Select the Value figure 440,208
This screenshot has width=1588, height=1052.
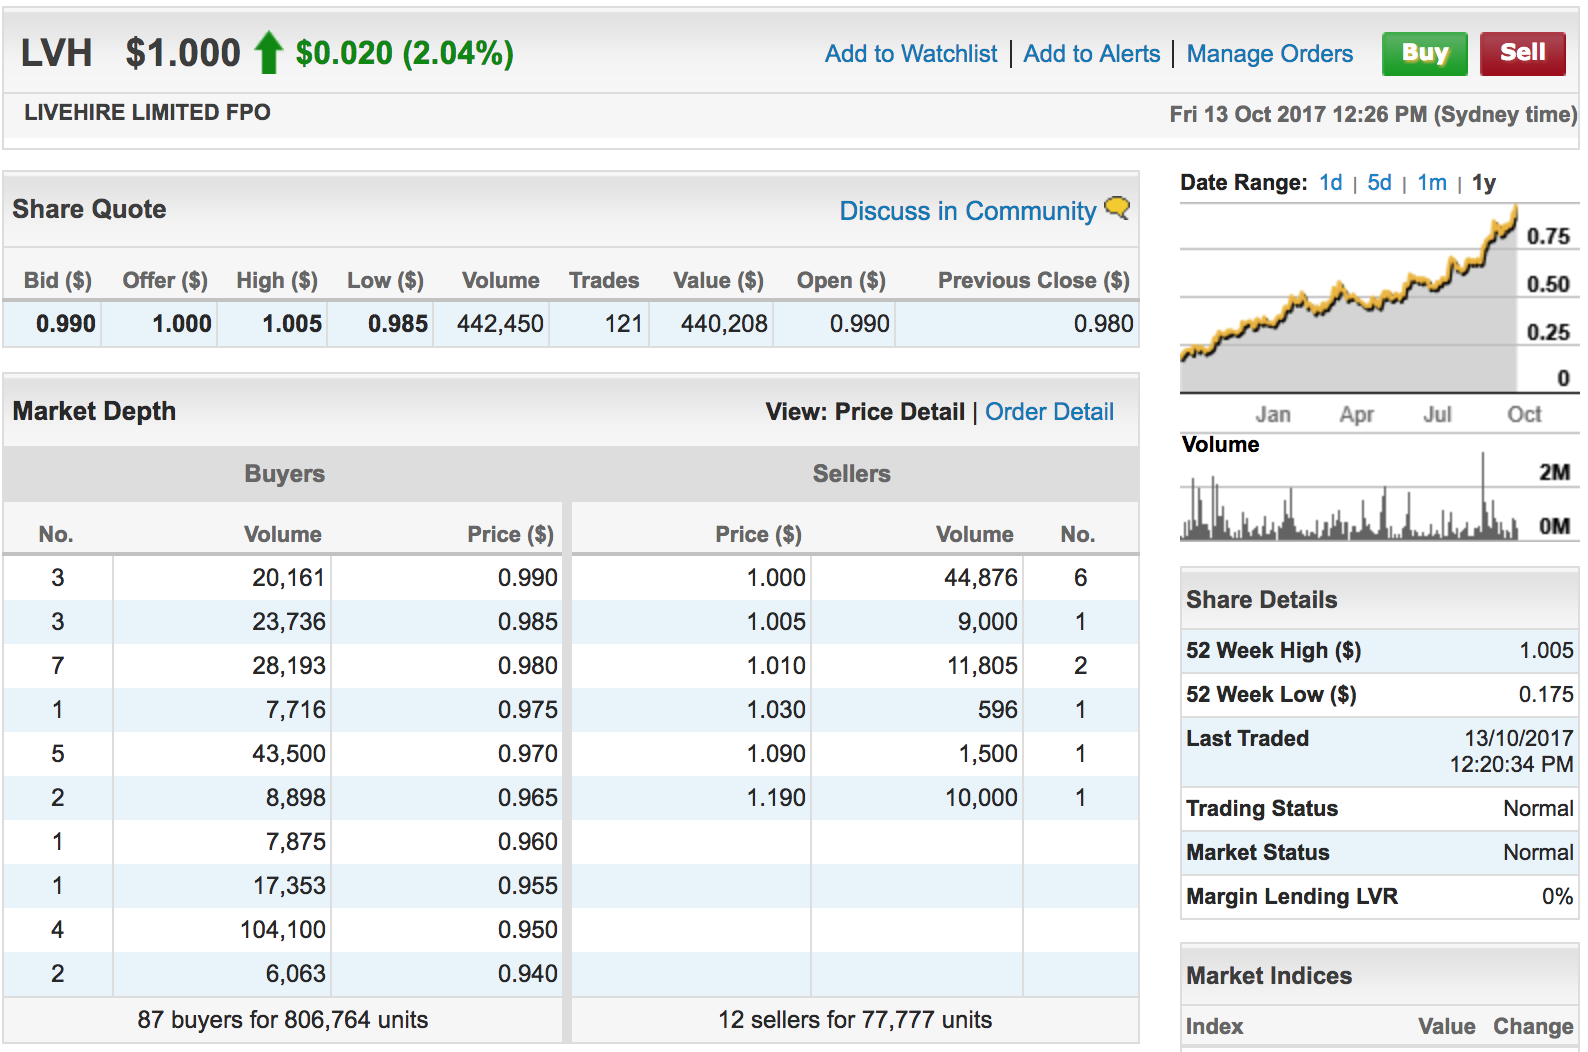724,324
